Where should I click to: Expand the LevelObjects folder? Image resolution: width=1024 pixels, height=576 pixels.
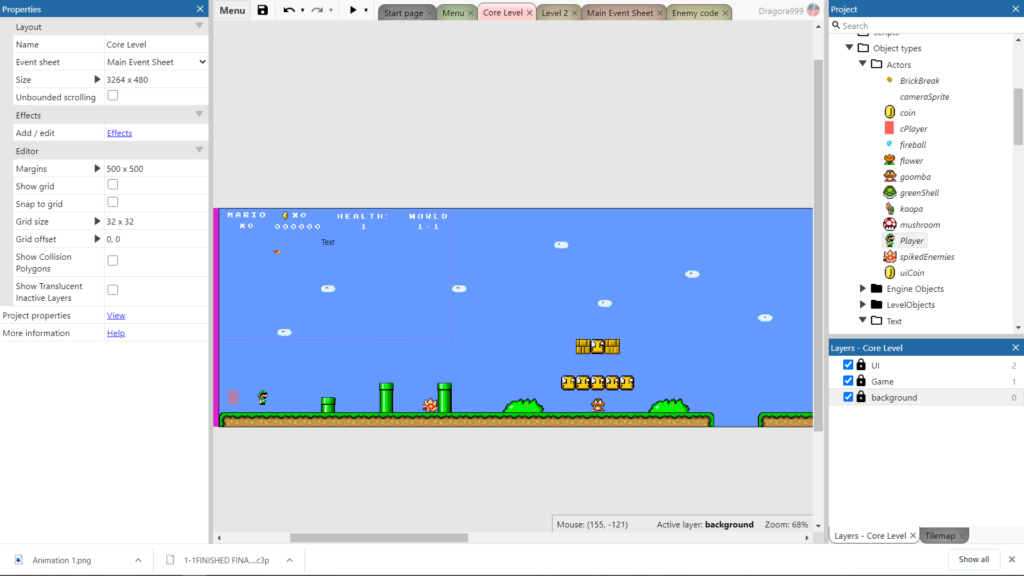tap(863, 304)
